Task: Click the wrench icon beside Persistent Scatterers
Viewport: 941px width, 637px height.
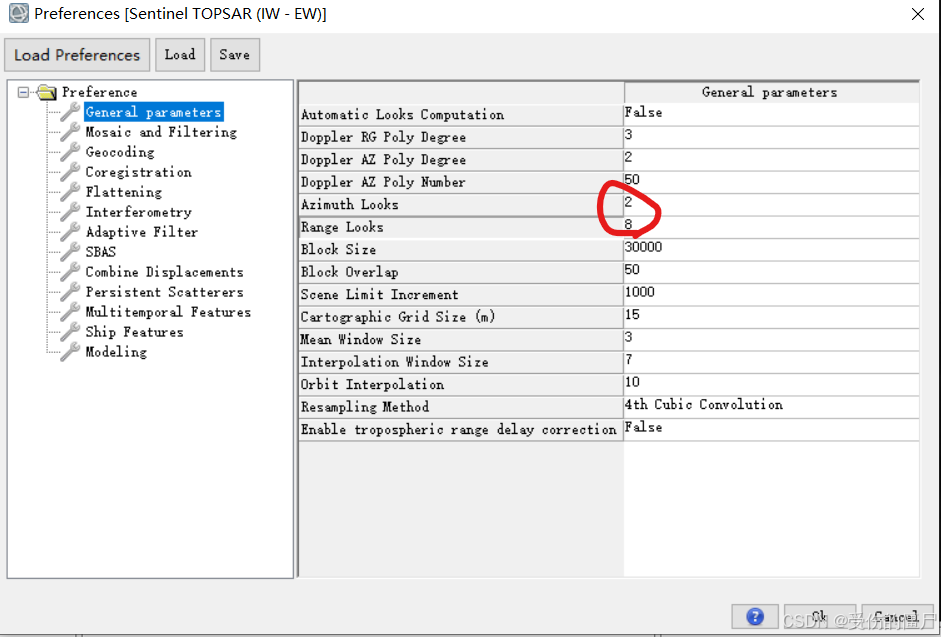Action: coord(70,292)
